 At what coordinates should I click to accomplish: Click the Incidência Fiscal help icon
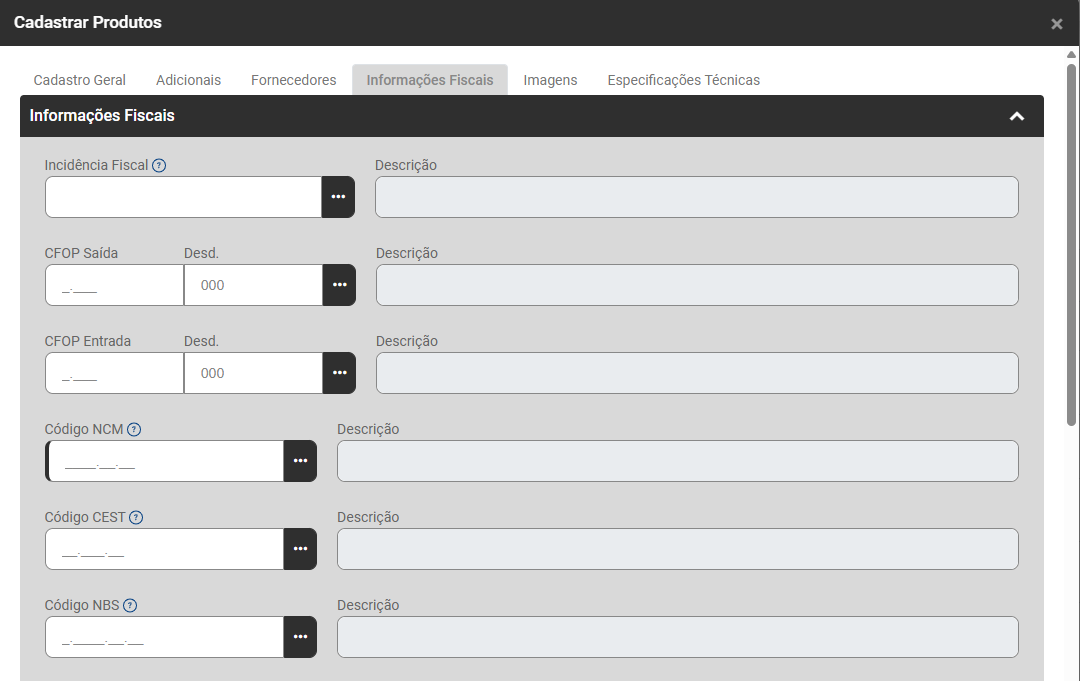pyautogui.click(x=159, y=165)
